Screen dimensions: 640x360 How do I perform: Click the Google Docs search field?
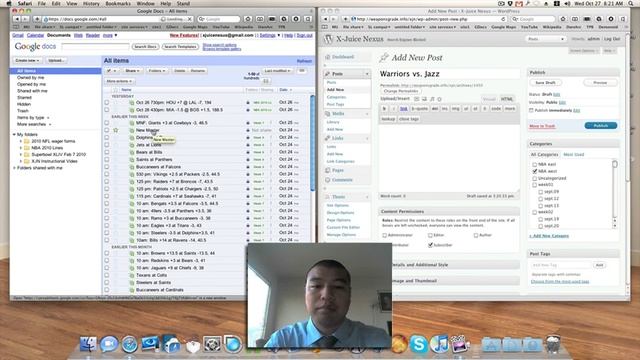pyautogui.click(x=95, y=47)
